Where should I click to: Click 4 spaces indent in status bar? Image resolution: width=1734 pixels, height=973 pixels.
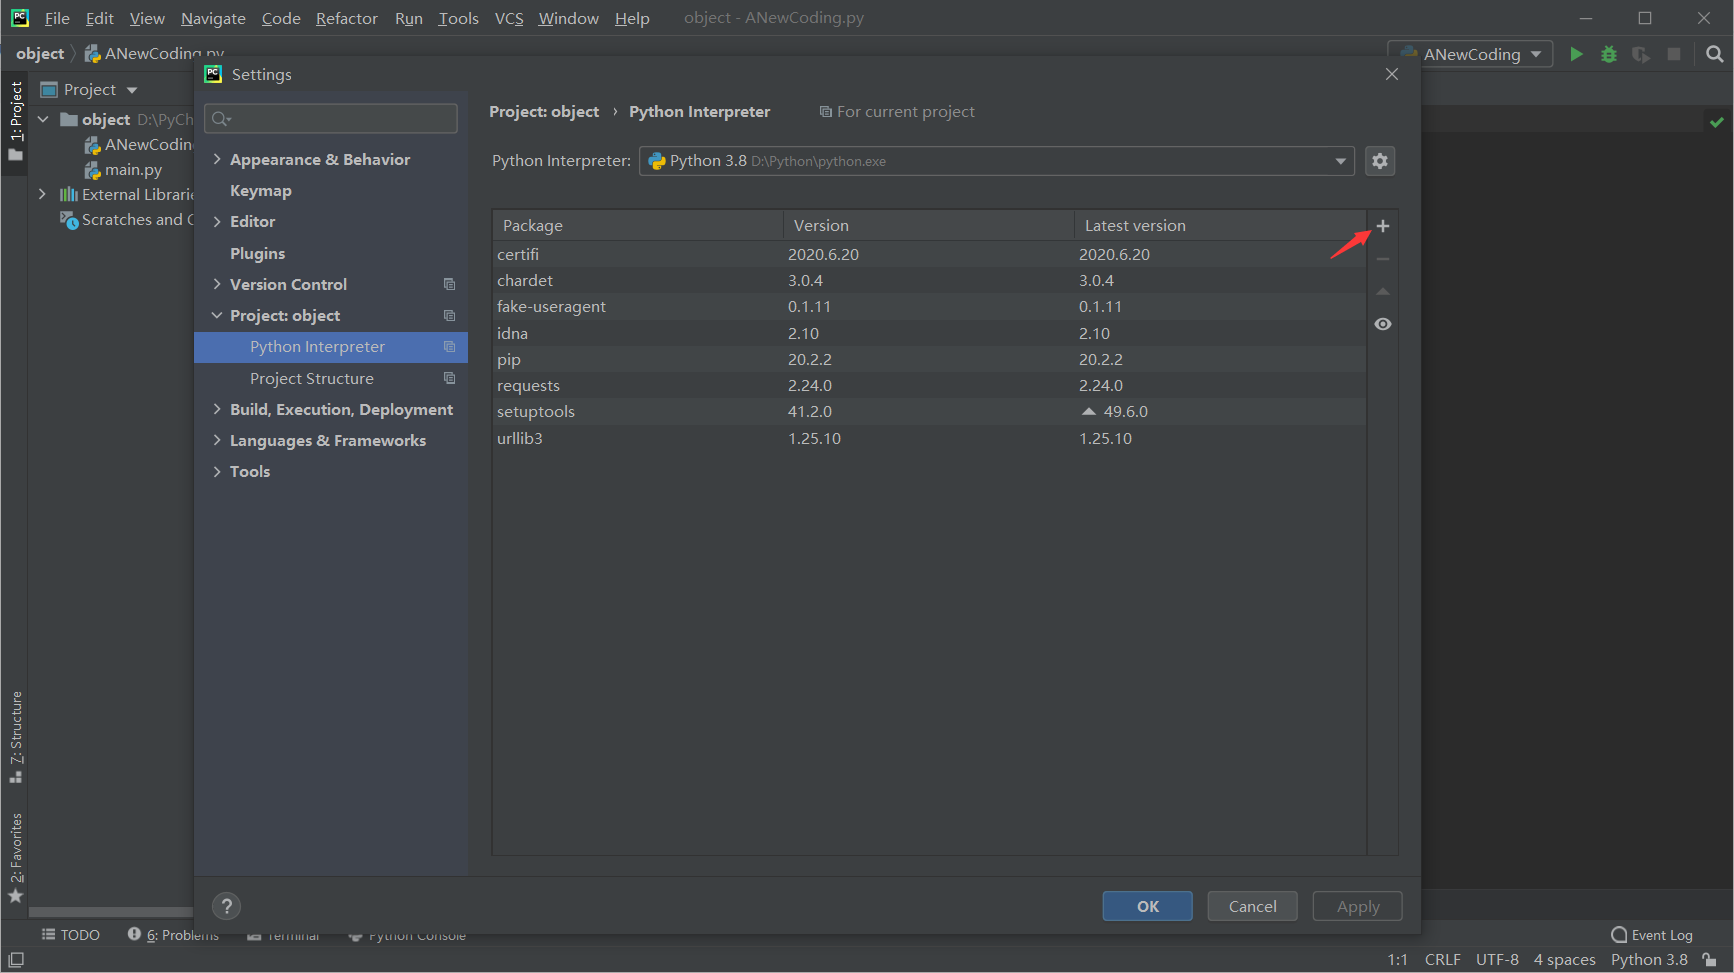tap(1565, 960)
